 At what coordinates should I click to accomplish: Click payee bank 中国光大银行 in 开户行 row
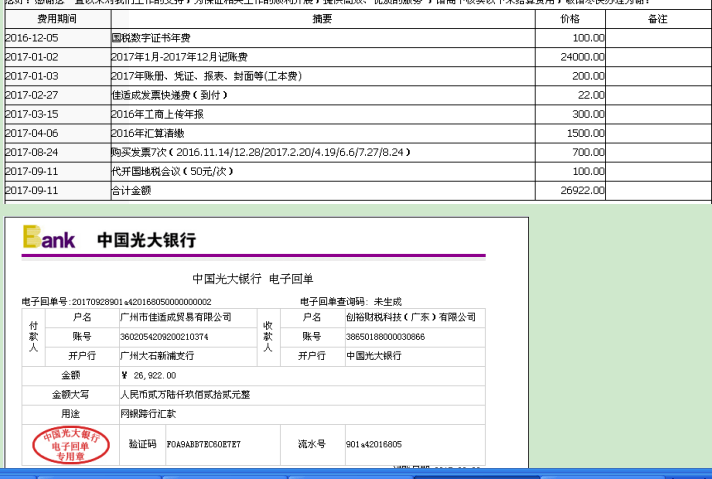click(x=374, y=356)
